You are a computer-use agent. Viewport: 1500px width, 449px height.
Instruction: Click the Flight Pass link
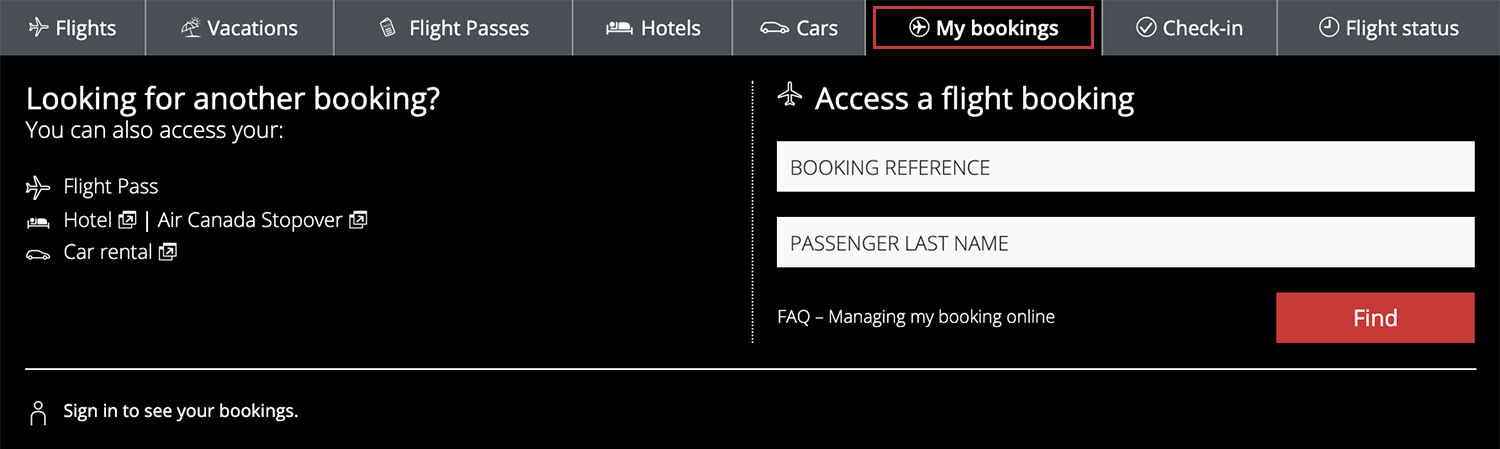[110, 187]
